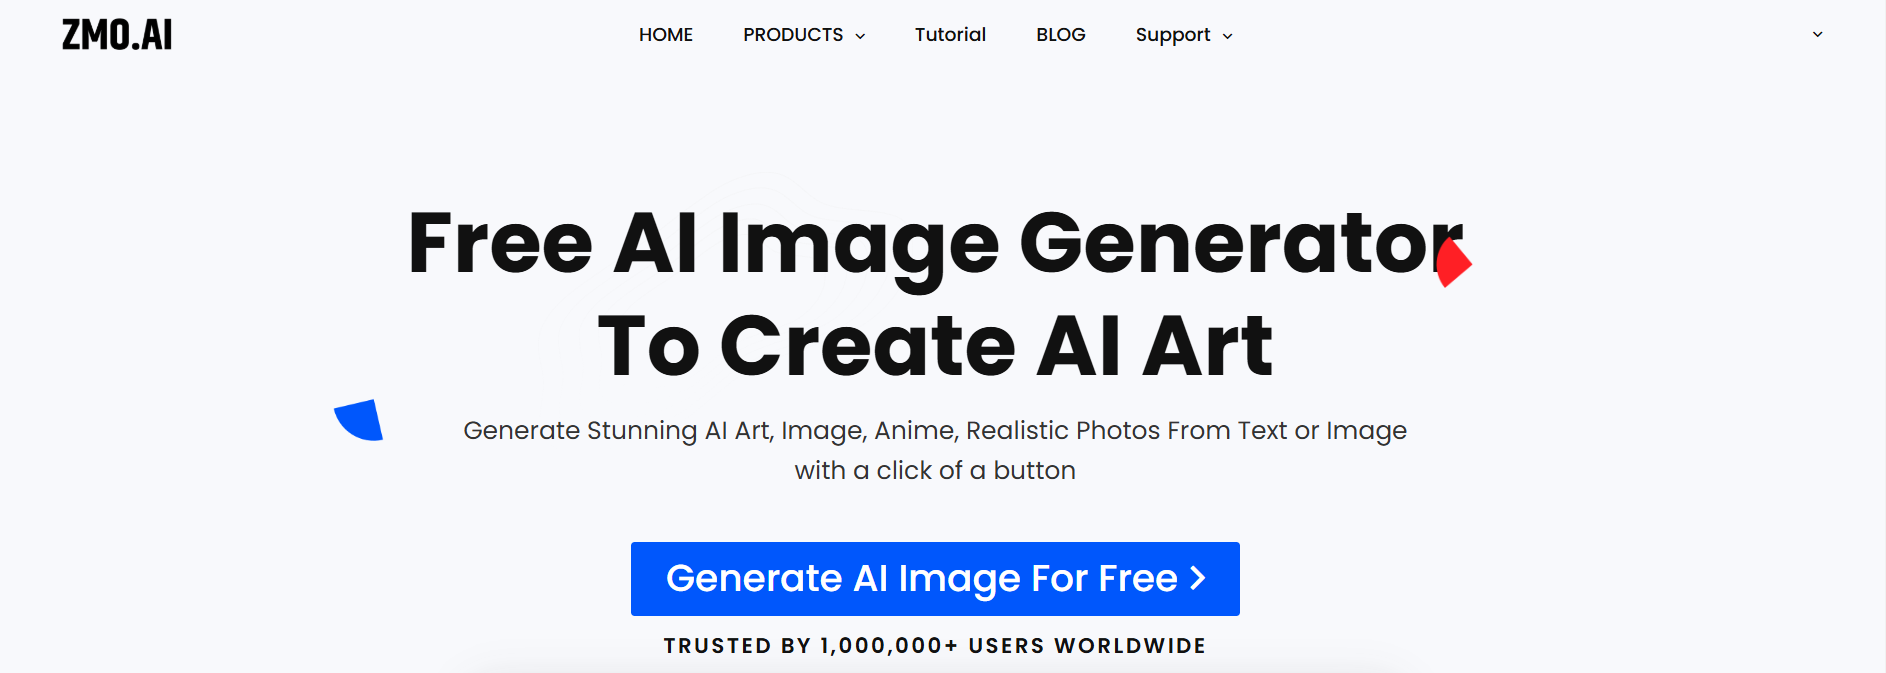This screenshot has height=673, width=1886.
Task: Click the ZMO.AI logo
Action: click(117, 35)
